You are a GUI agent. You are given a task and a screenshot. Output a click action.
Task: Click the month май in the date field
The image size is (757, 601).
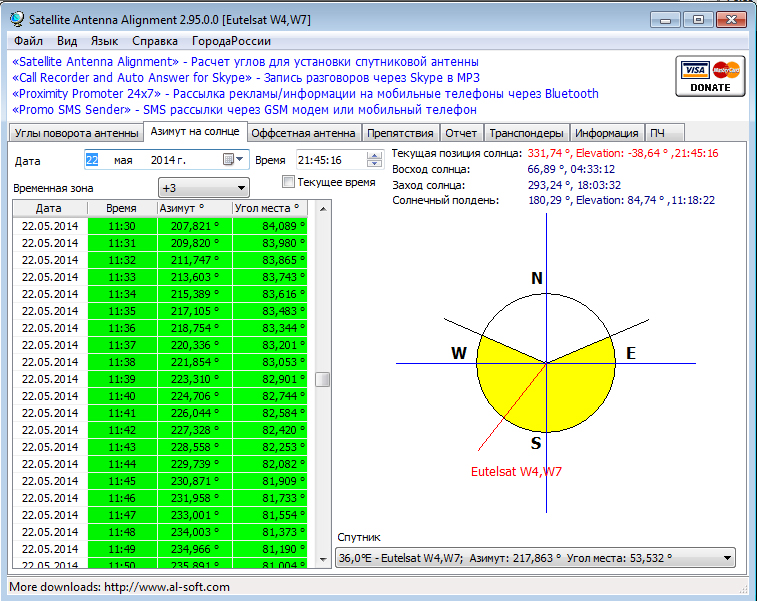[x=123, y=160]
